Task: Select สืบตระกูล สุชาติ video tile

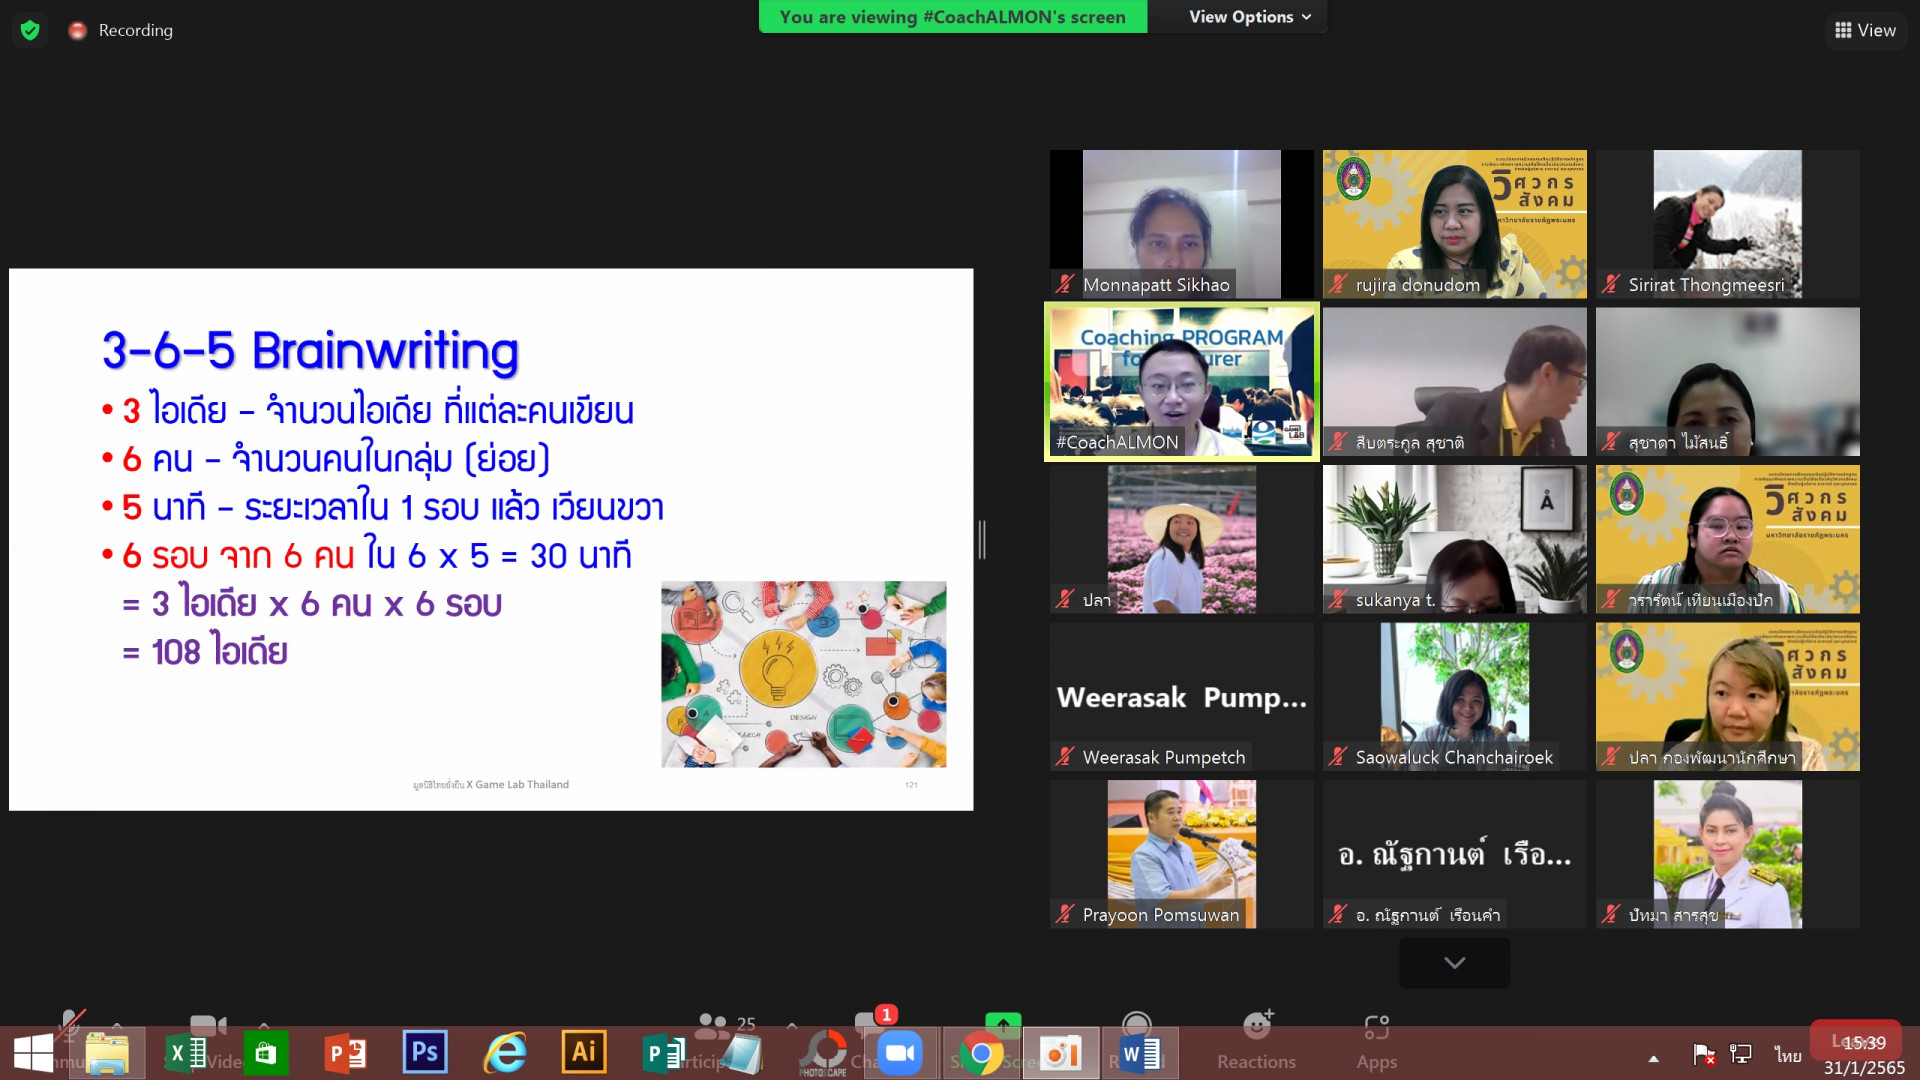Action: pos(1454,382)
